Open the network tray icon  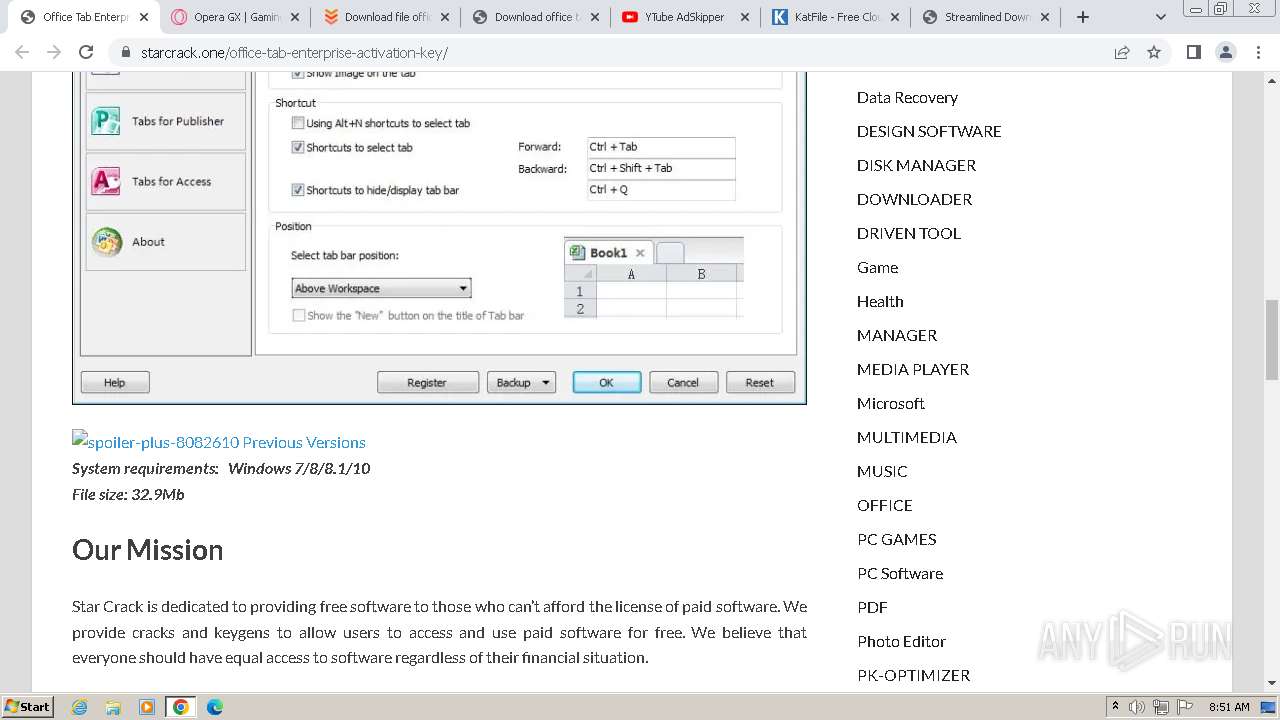tap(1160, 707)
